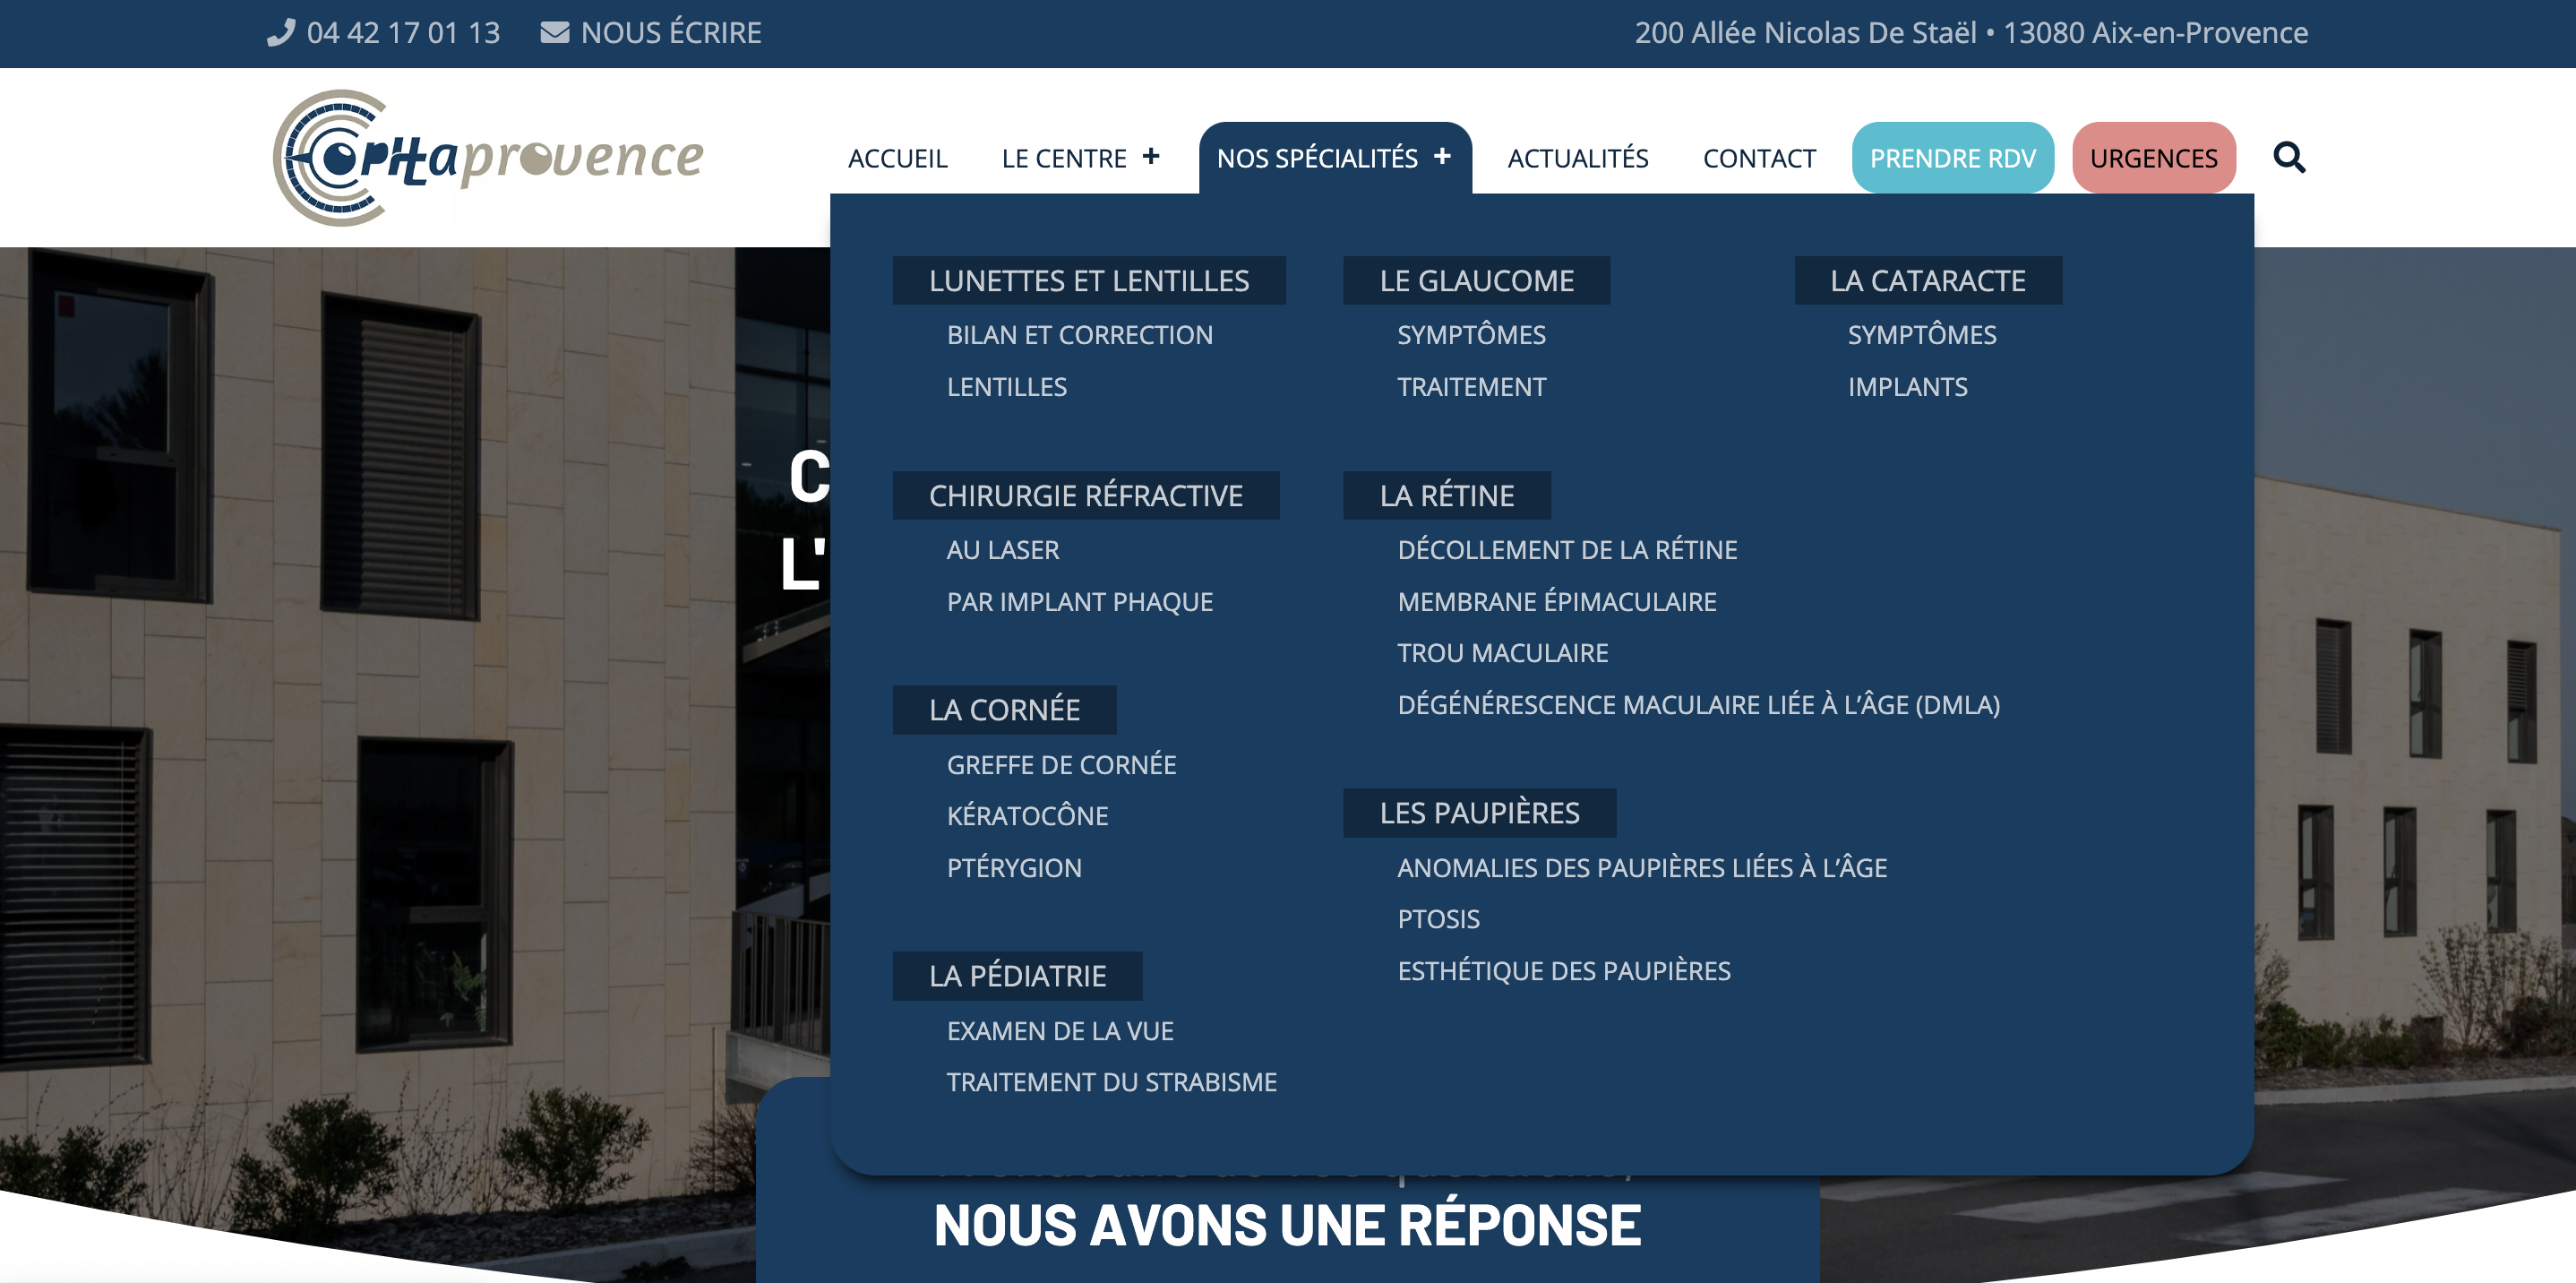Image resolution: width=2576 pixels, height=1283 pixels.
Task: Select TRAITEMENT DU STRABISME link
Action: click(x=1111, y=1082)
